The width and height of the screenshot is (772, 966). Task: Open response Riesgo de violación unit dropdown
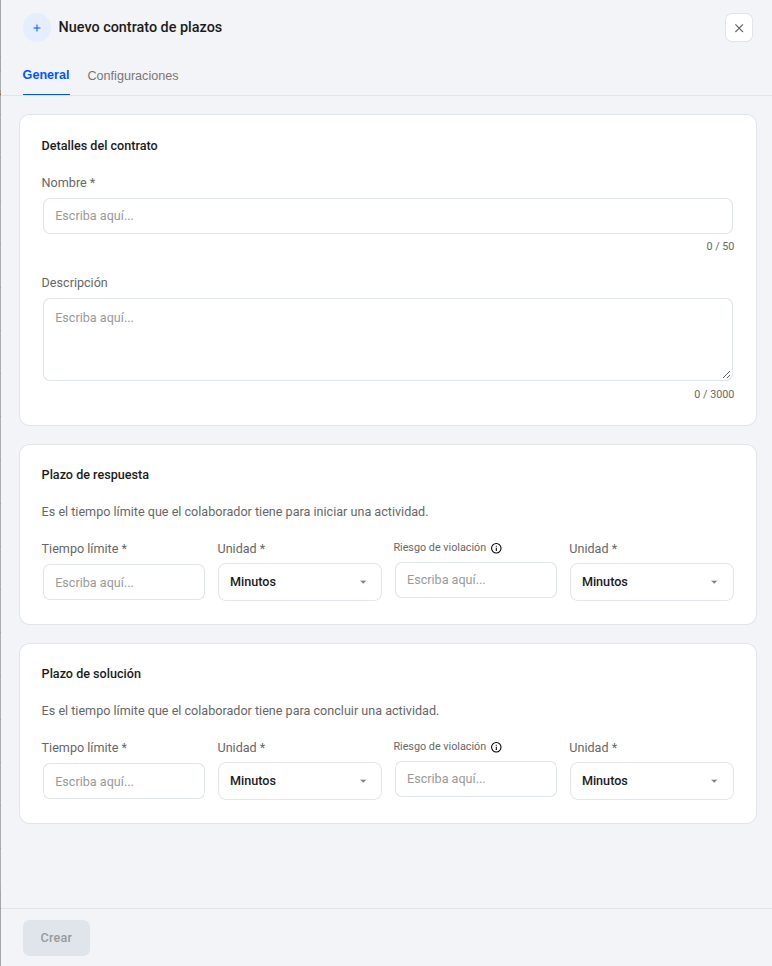coord(651,582)
